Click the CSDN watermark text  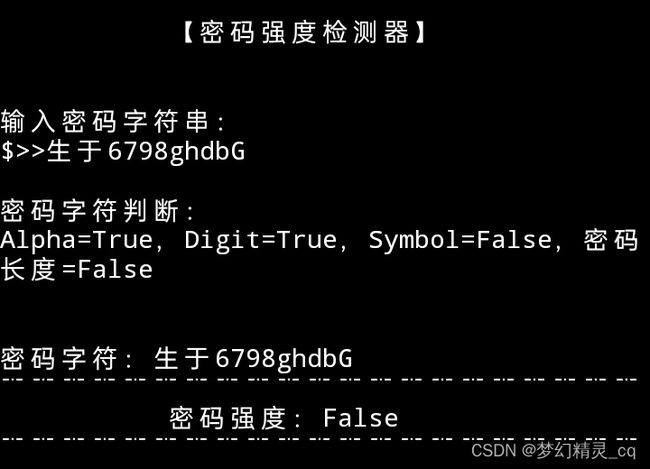coord(493,450)
